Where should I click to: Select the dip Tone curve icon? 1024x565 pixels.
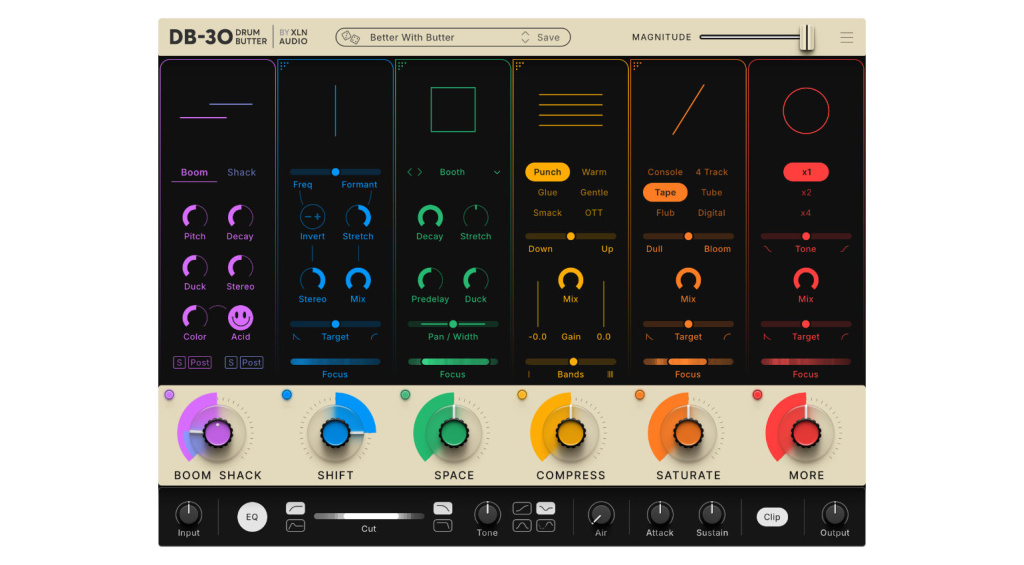click(545, 509)
